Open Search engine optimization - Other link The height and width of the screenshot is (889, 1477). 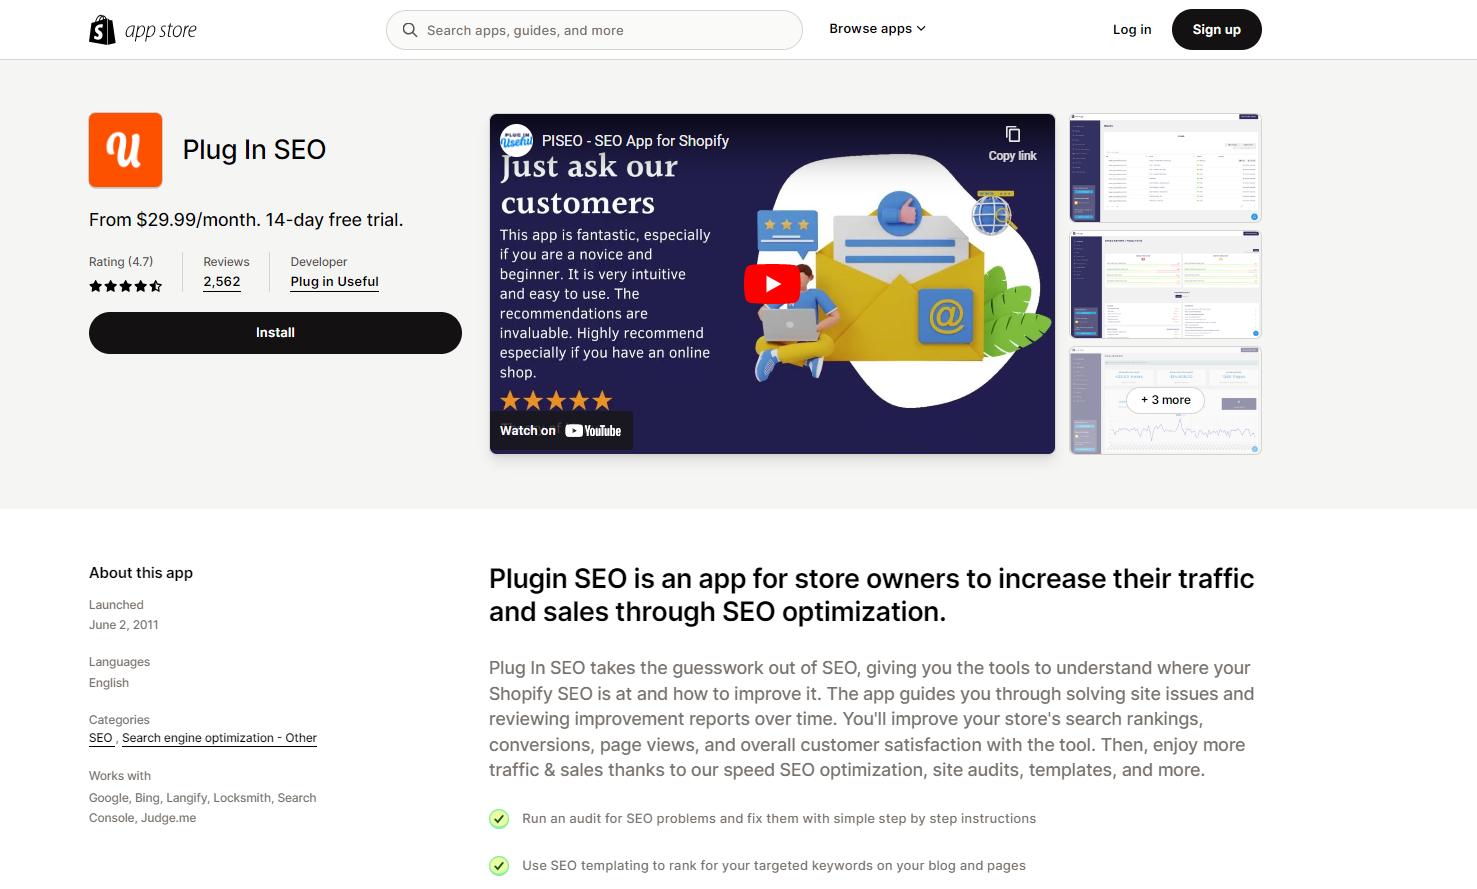219,738
